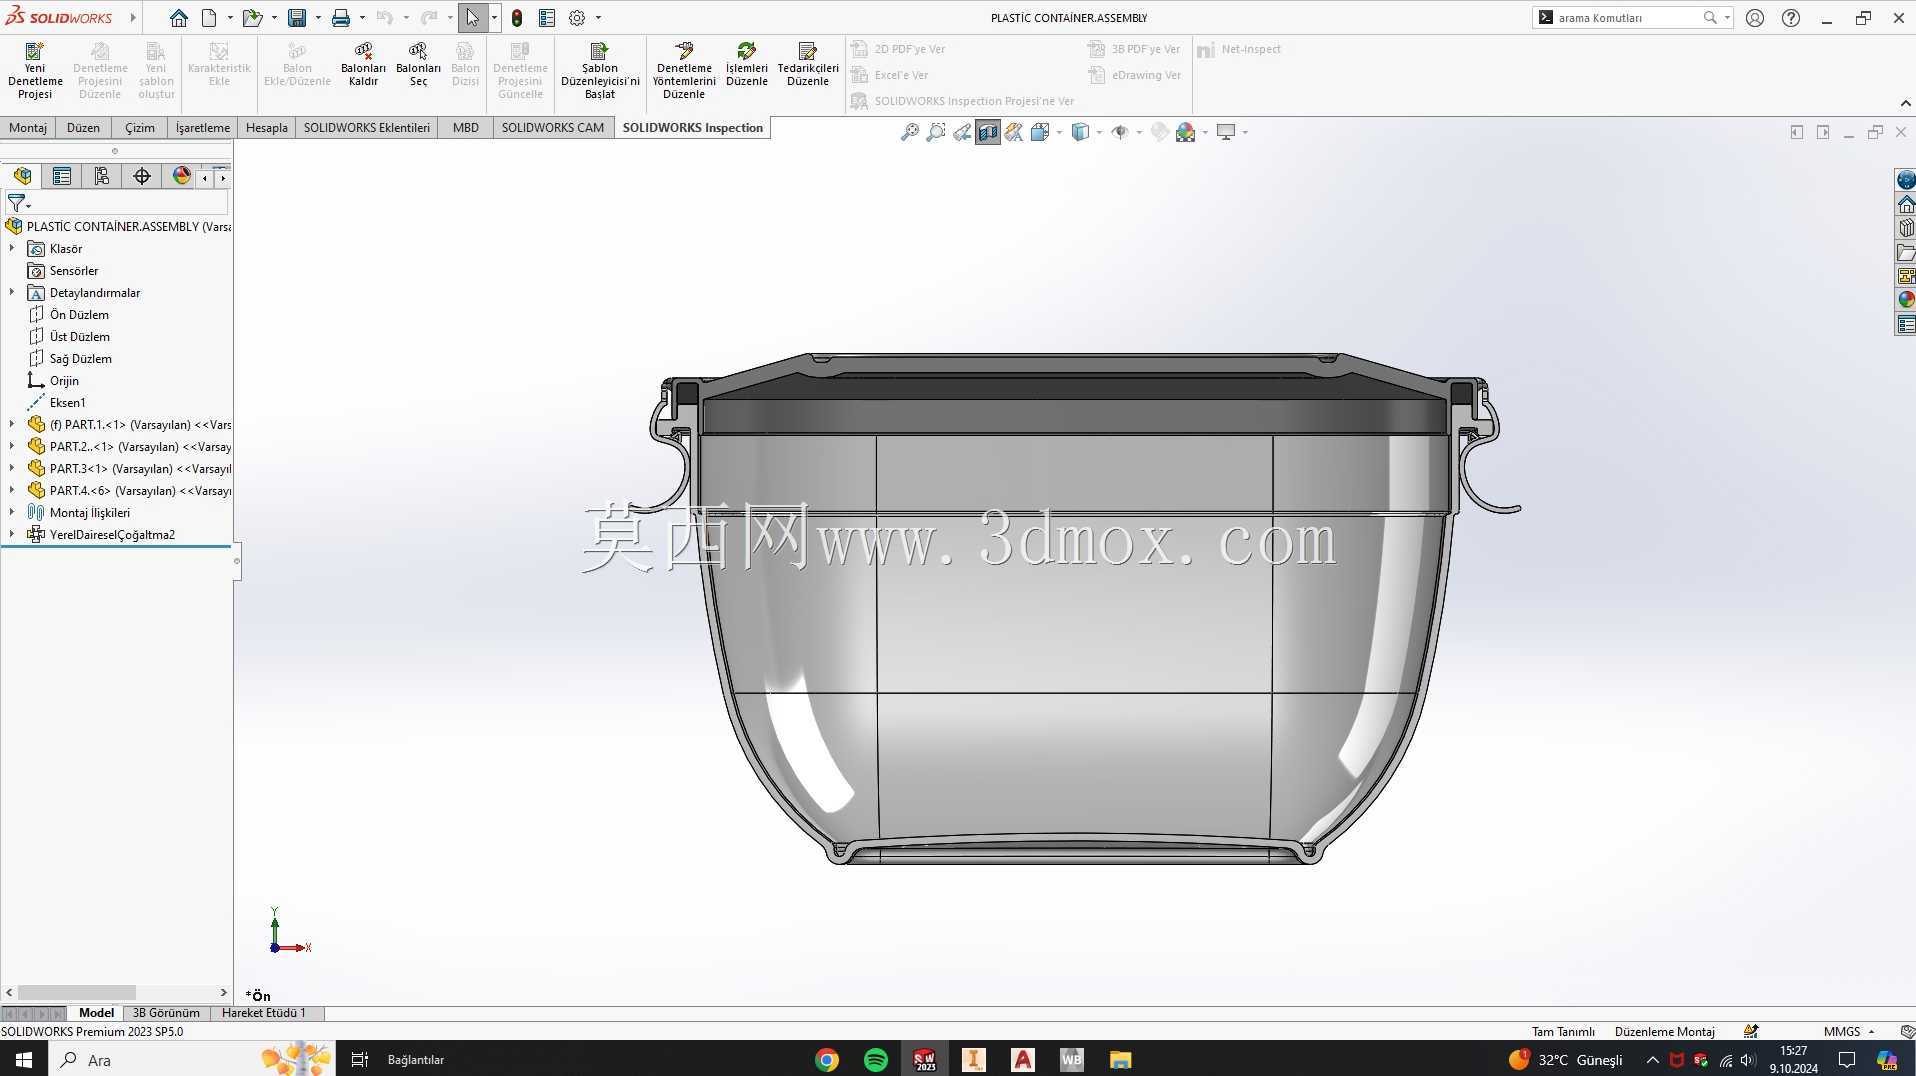The width and height of the screenshot is (1916, 1076).
Task: Switch to Hareket Etüdü 1 tab
Action: (x=264, y=1013)
